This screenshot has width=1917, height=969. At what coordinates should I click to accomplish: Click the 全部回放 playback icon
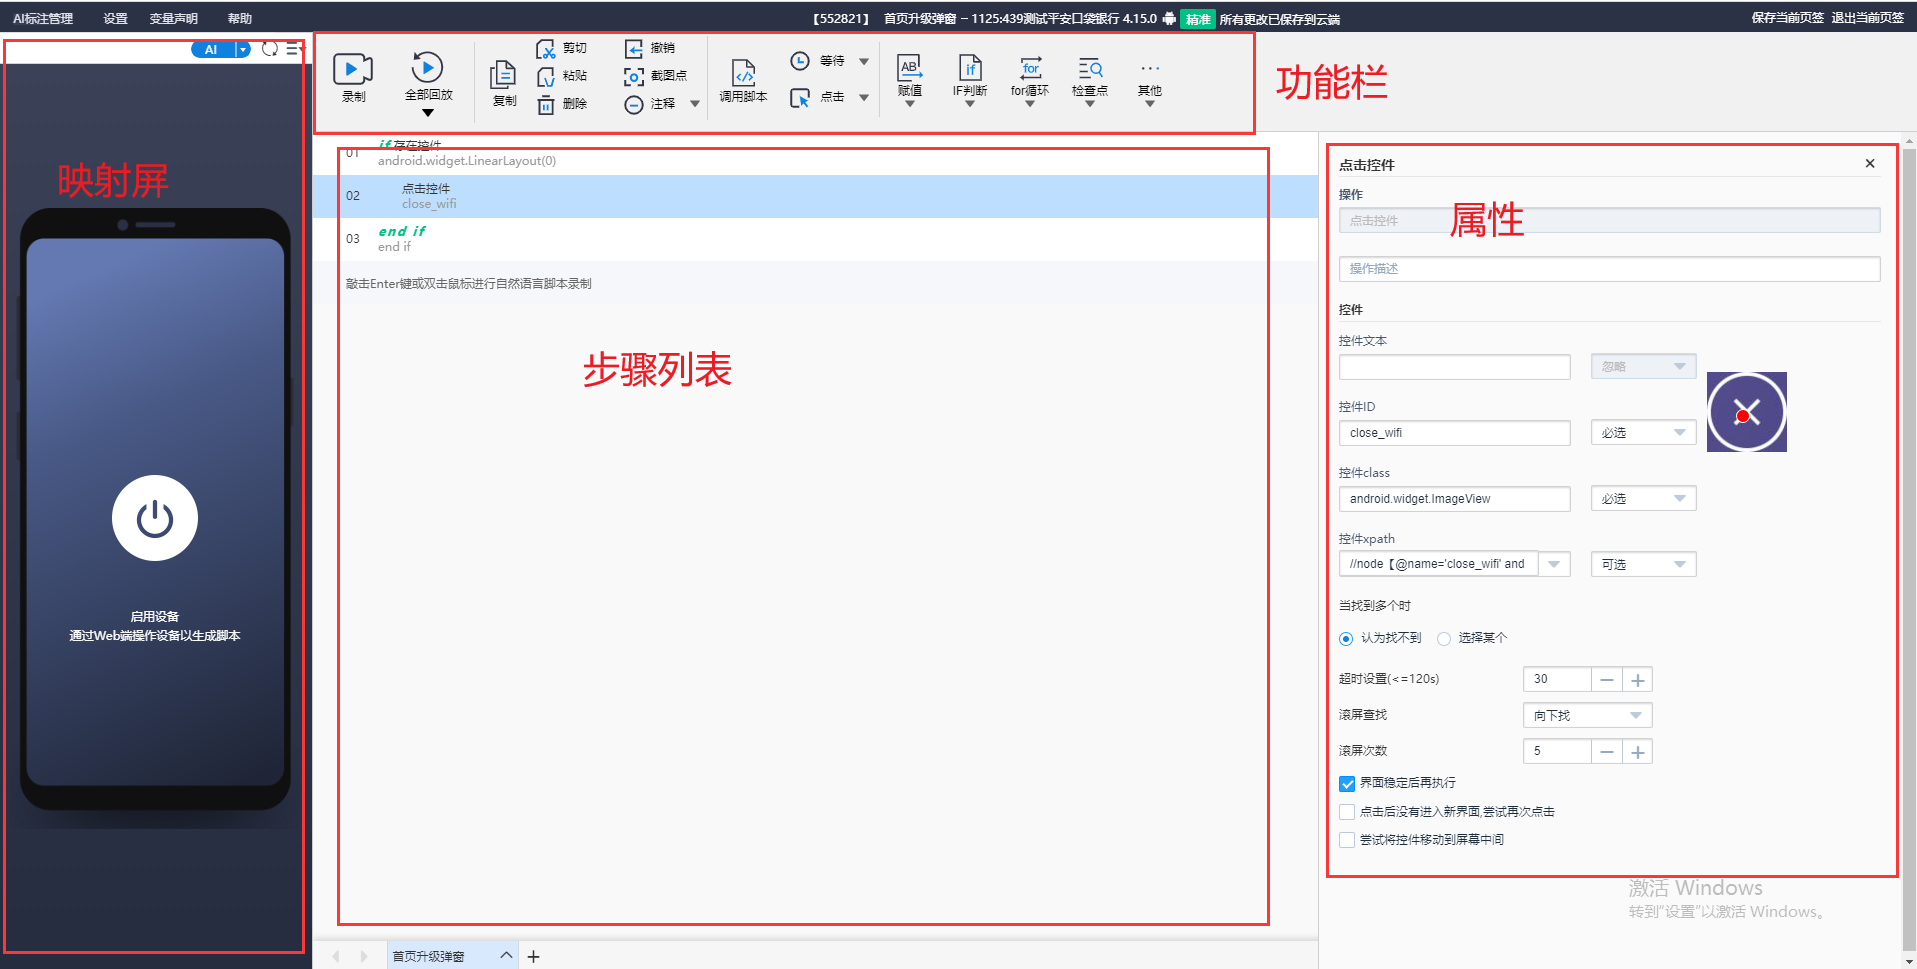[427, 68]
